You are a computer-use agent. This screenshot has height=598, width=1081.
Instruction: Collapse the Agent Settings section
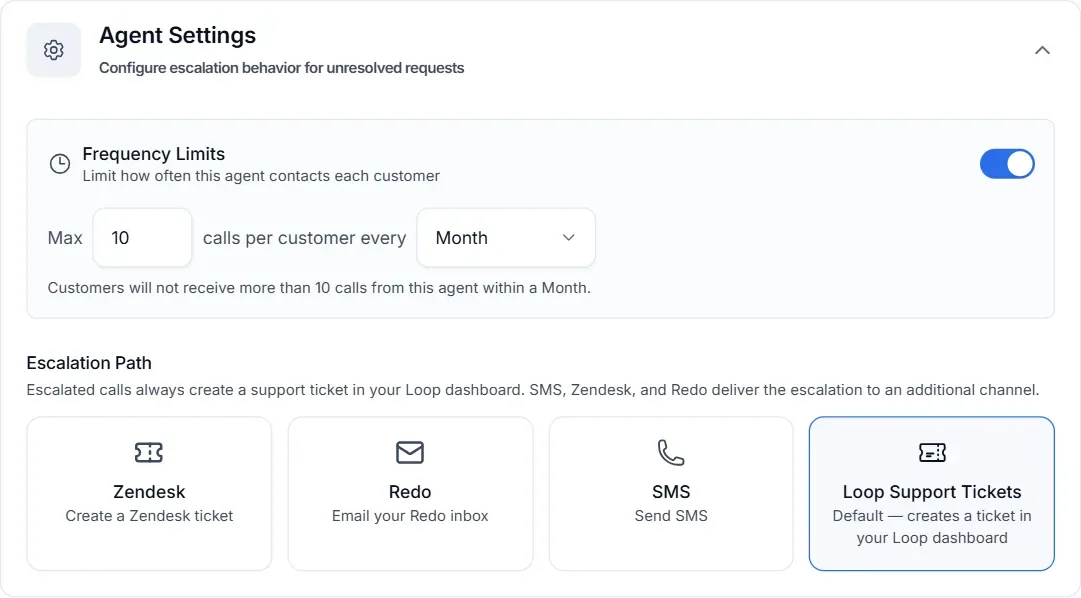[1042, 50]
